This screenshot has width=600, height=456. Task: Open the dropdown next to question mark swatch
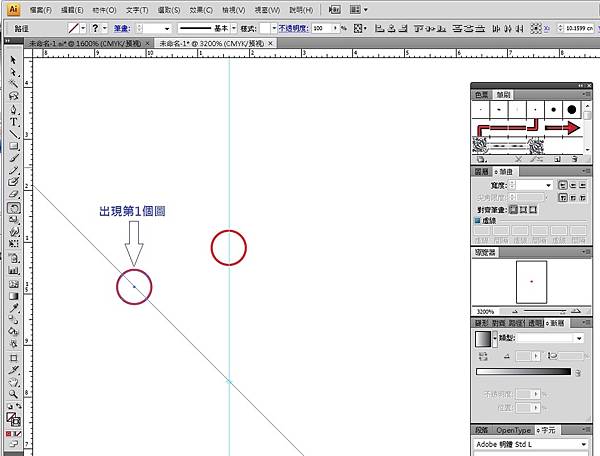pos(105,28)
